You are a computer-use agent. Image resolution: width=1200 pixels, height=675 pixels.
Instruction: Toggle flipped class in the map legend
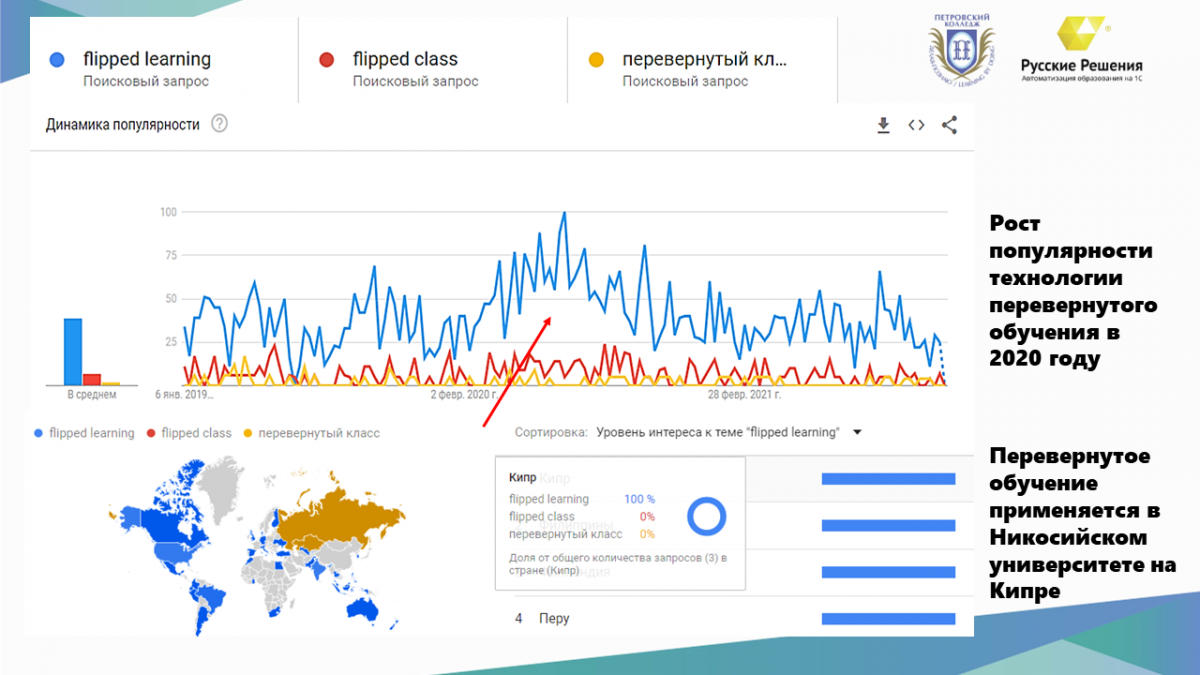190,433
